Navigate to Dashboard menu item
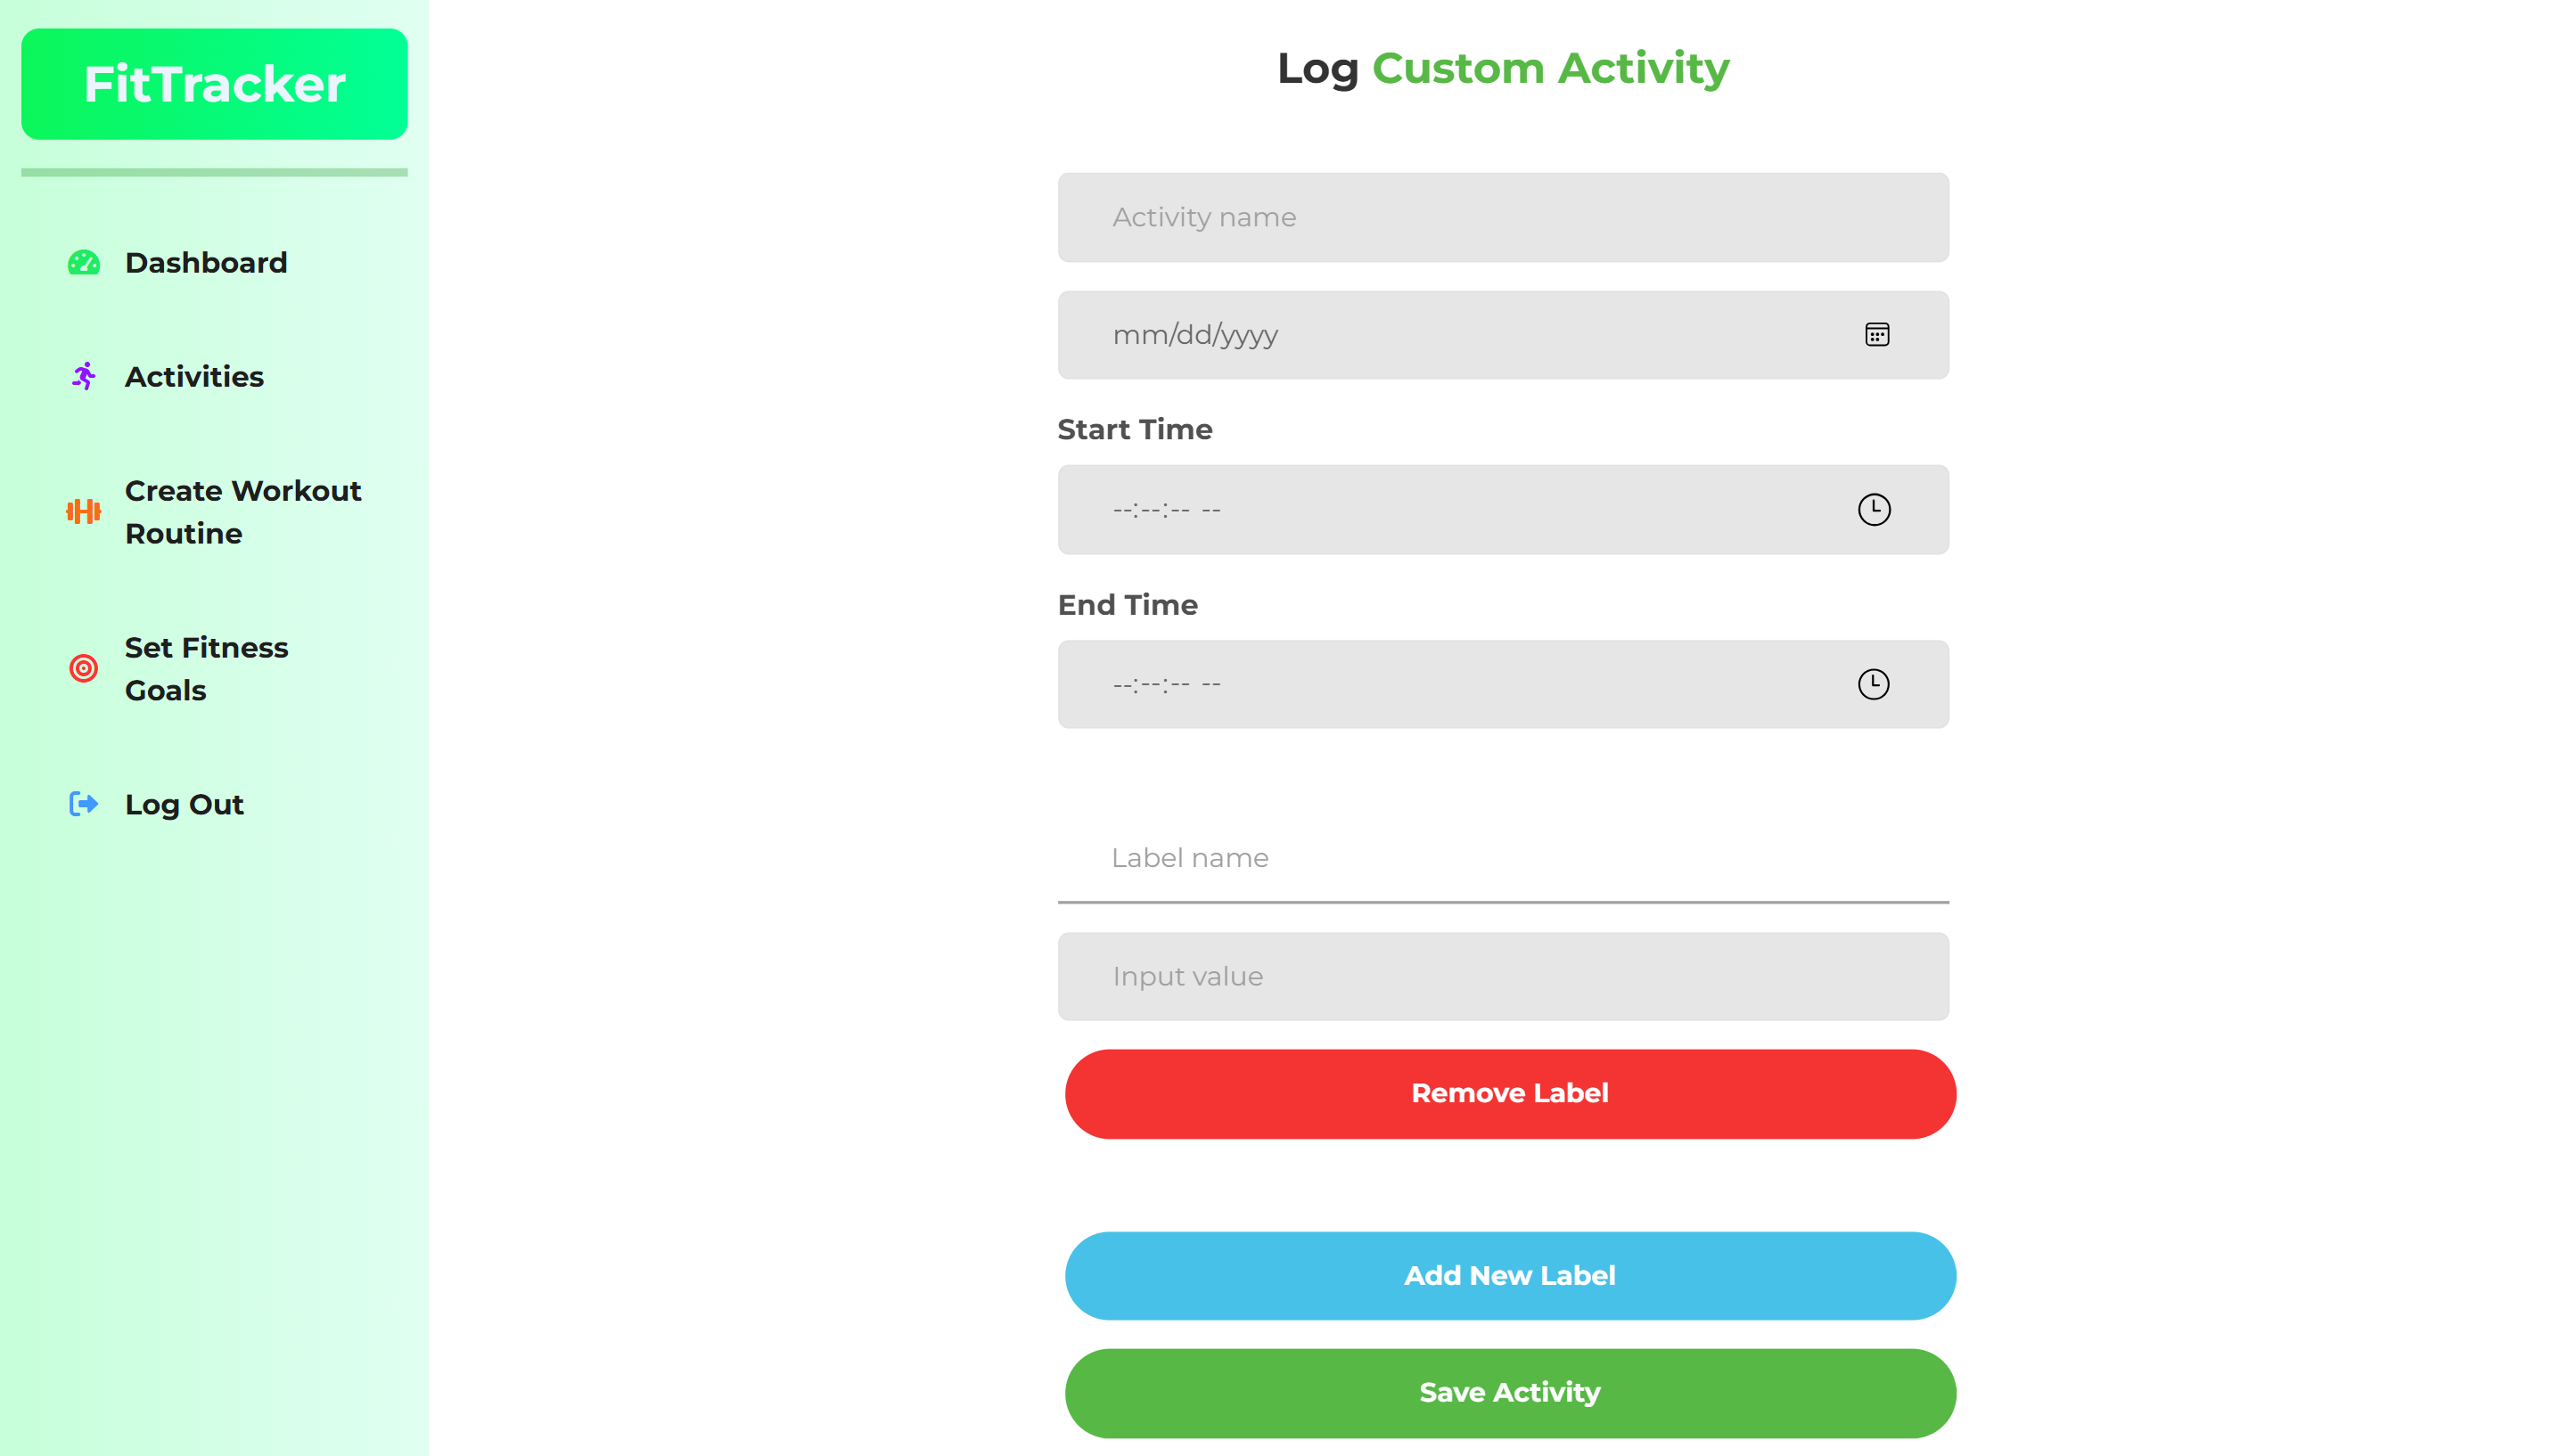 click(205, 262)
